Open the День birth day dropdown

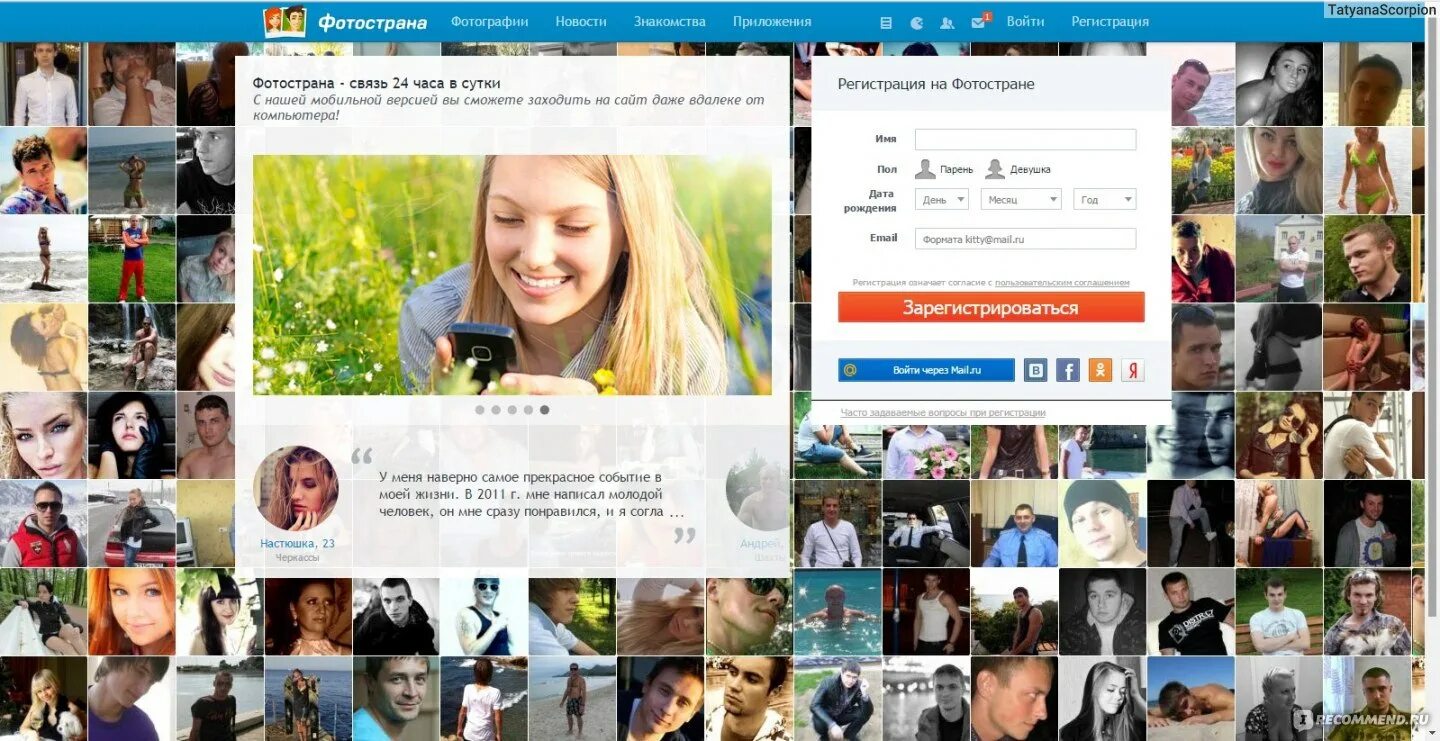click(x=942, y=200)
